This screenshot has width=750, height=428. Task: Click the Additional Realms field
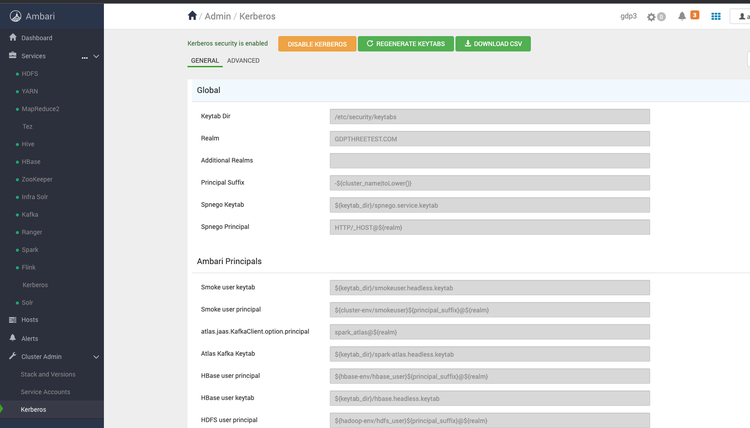point(490,161)
